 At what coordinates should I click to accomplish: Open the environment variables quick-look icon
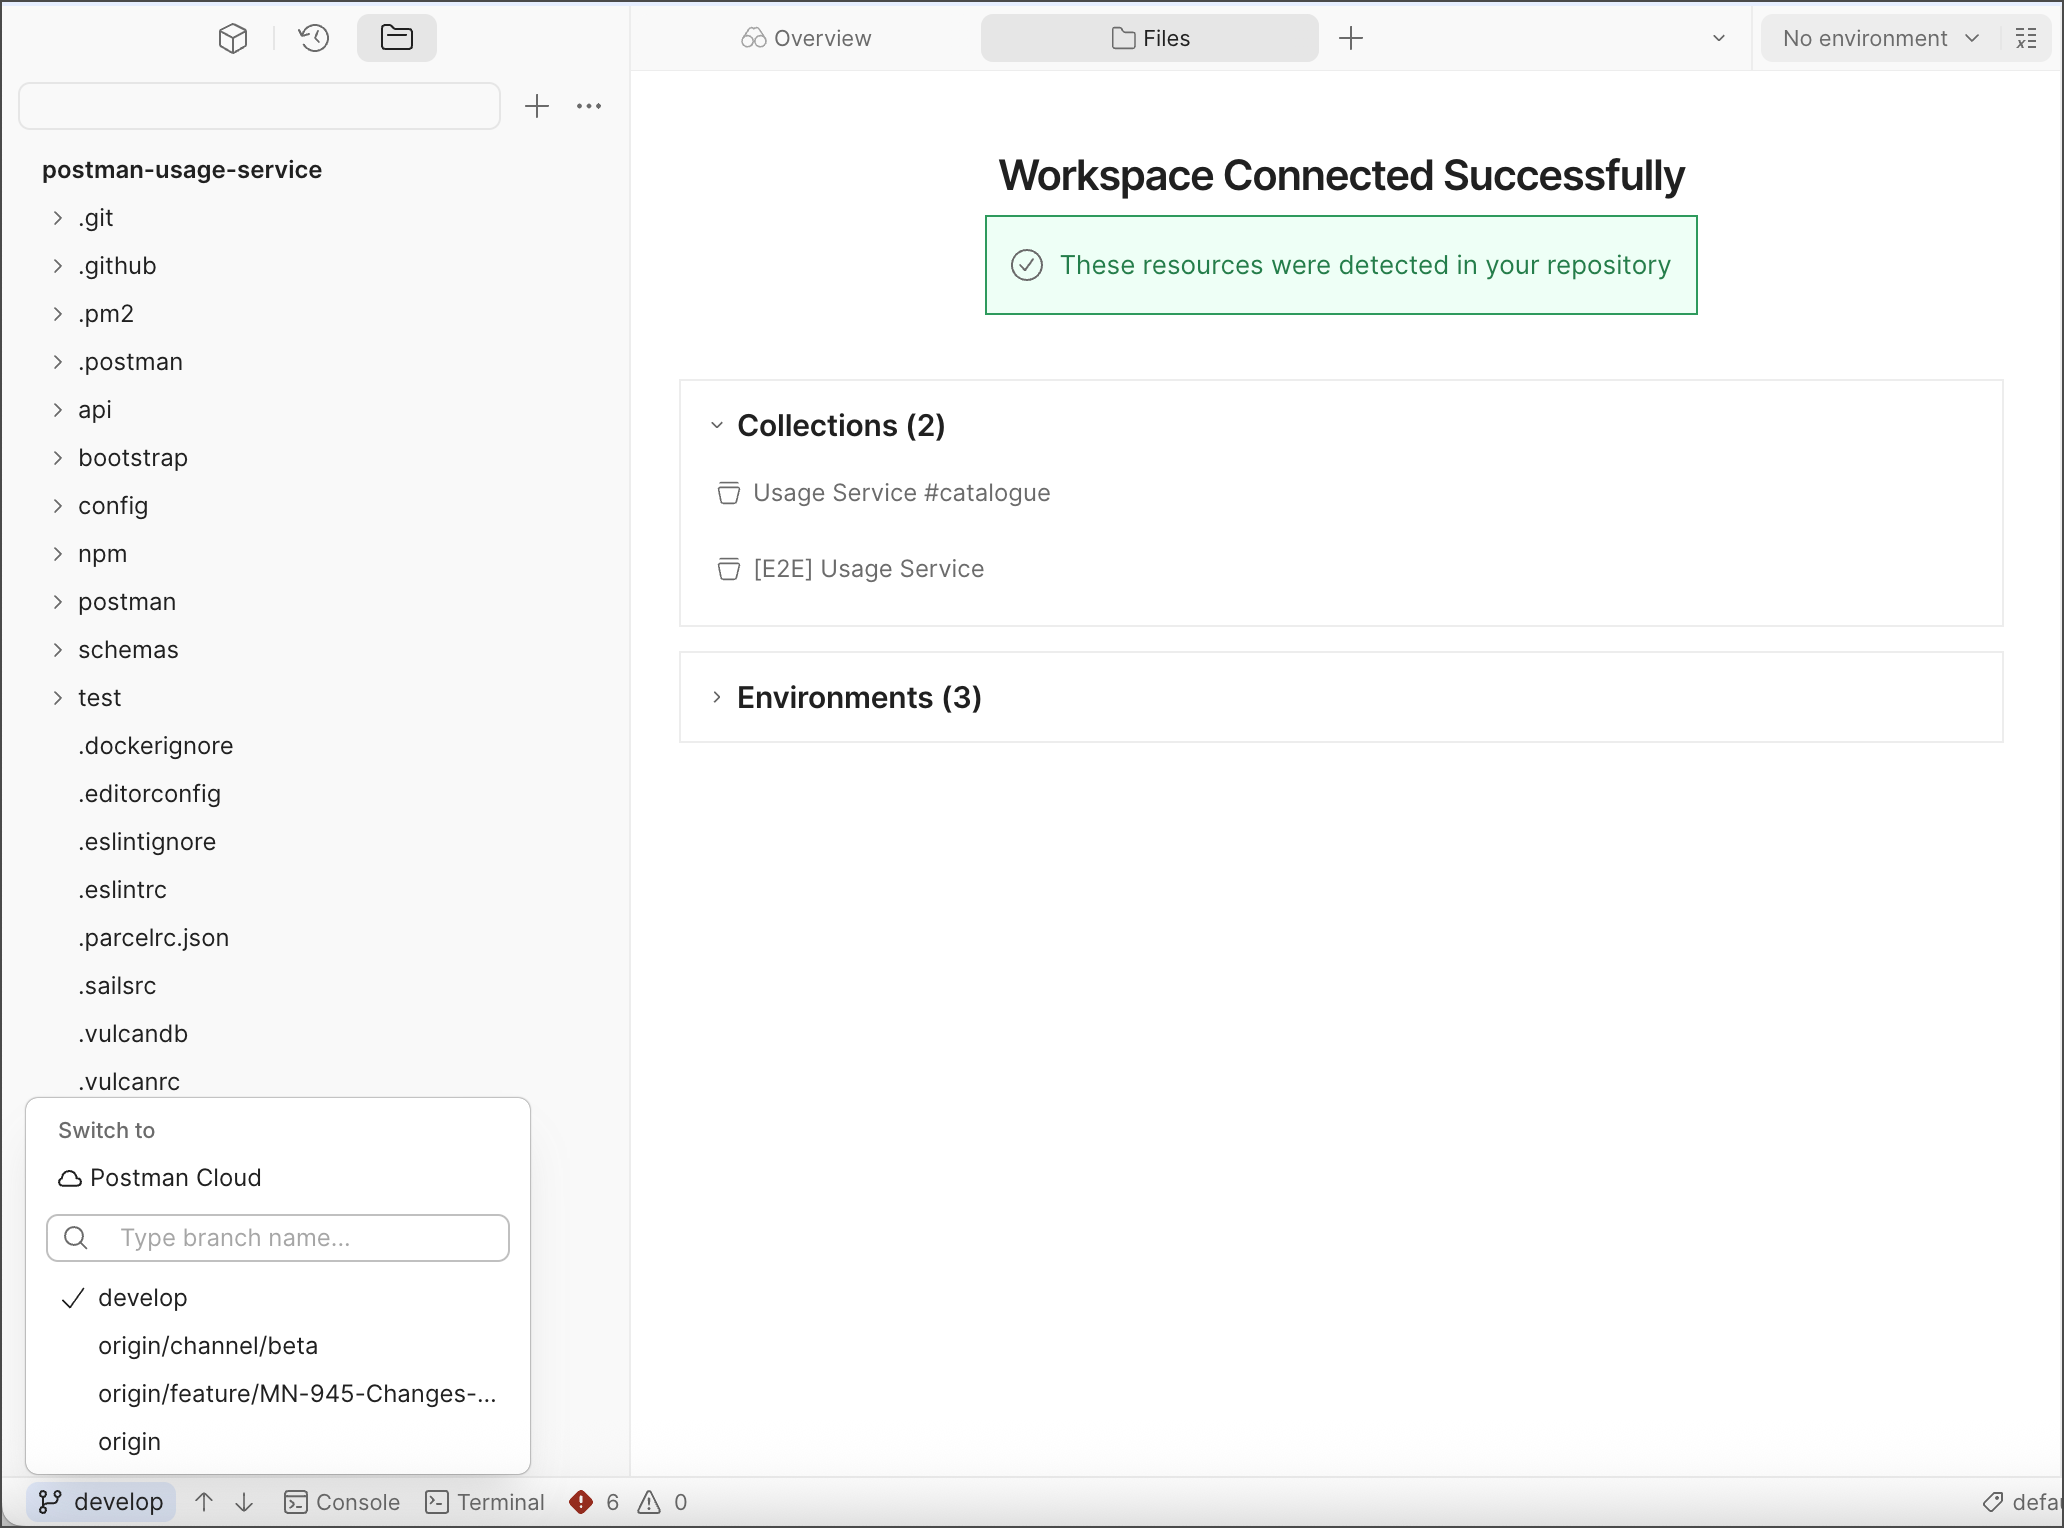pos(2026,39)
